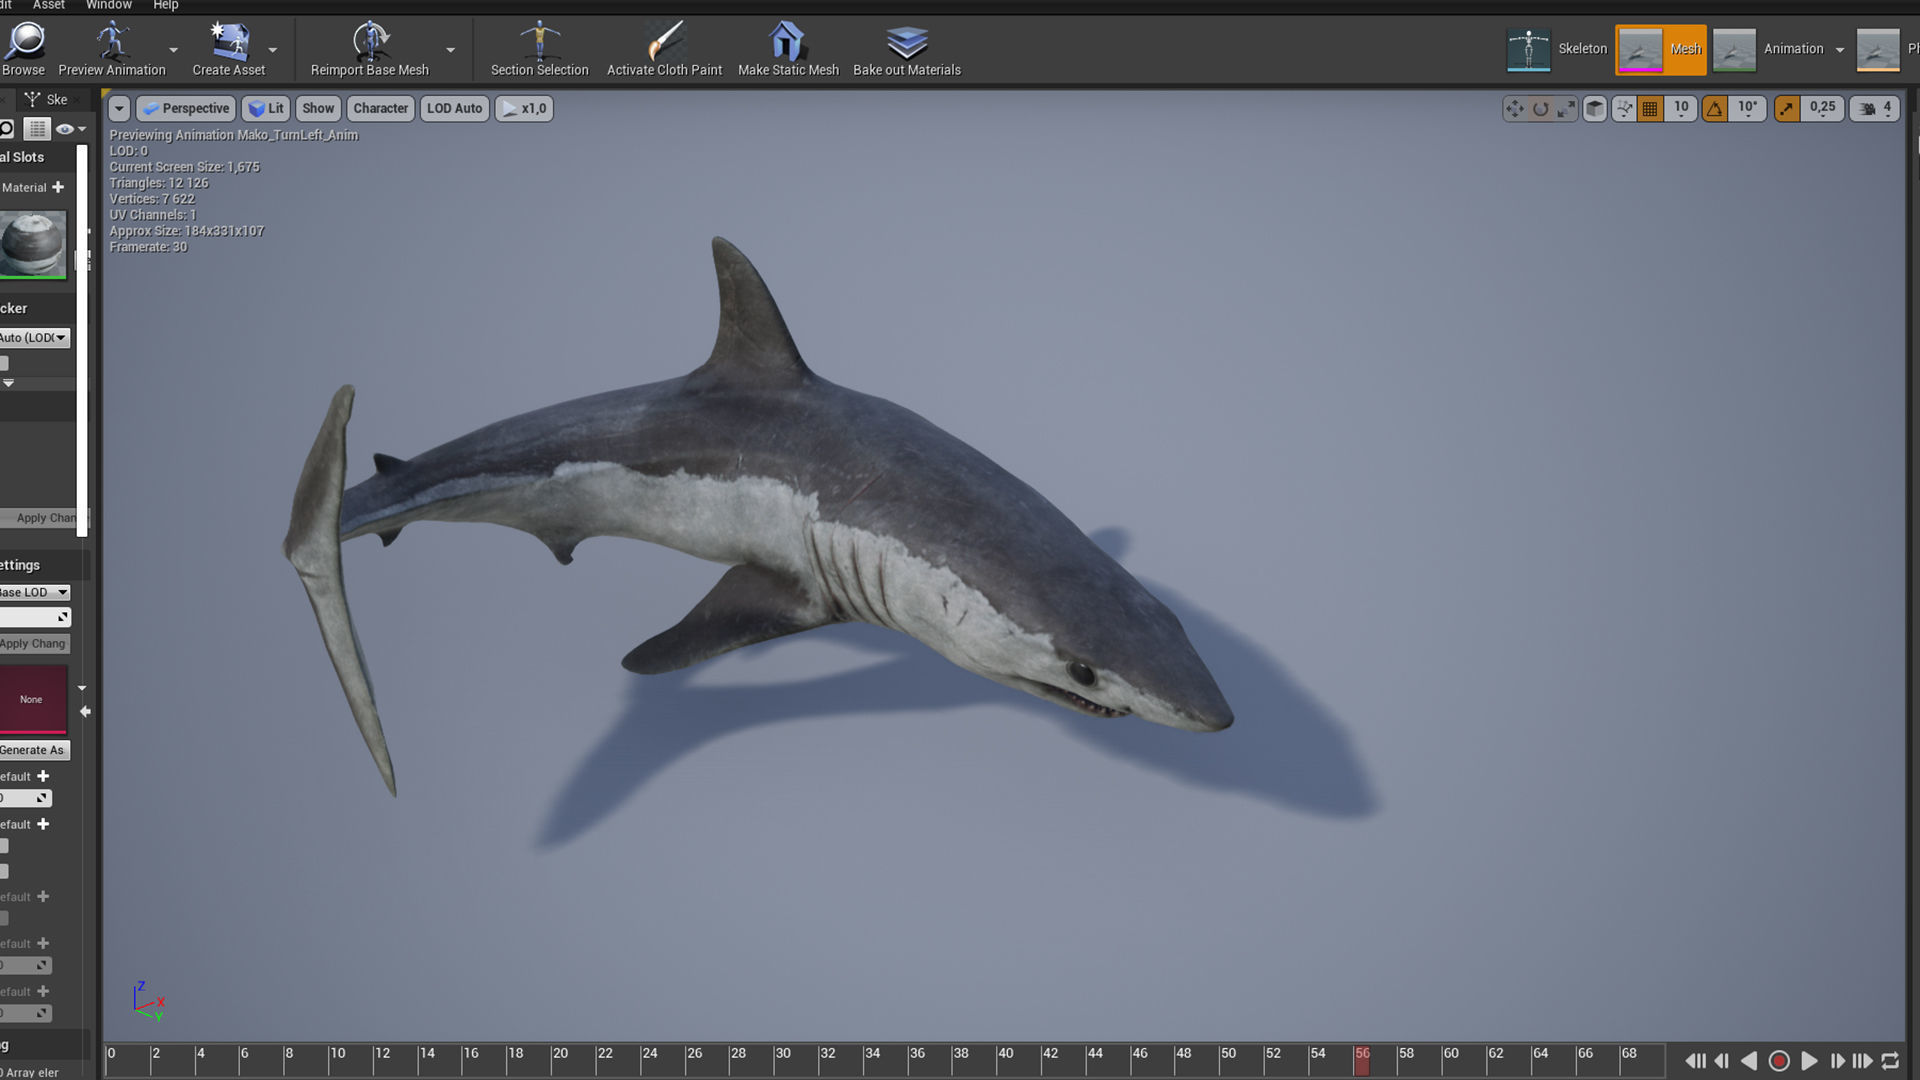Toggle scale snapping in viewport
Screen dimensions: 1920x1080
pyautogui.click(x=1786, y=109)
